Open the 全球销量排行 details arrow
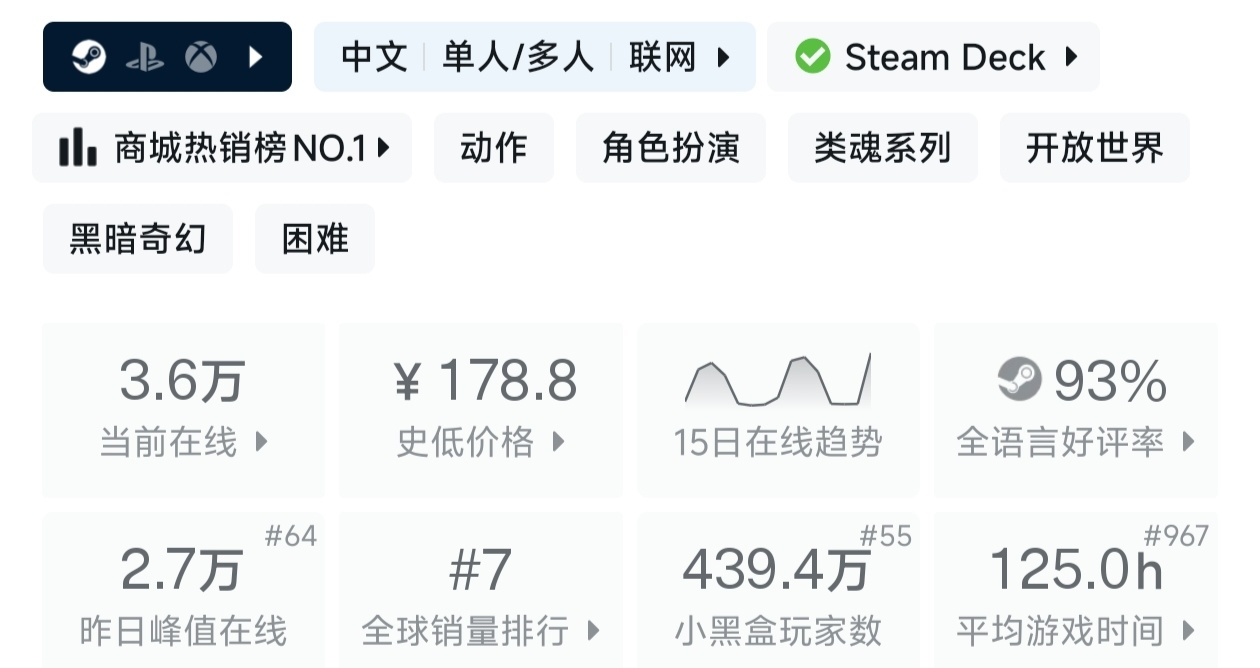This screenshot has height=668, width=1260. (x=593, y=631)
